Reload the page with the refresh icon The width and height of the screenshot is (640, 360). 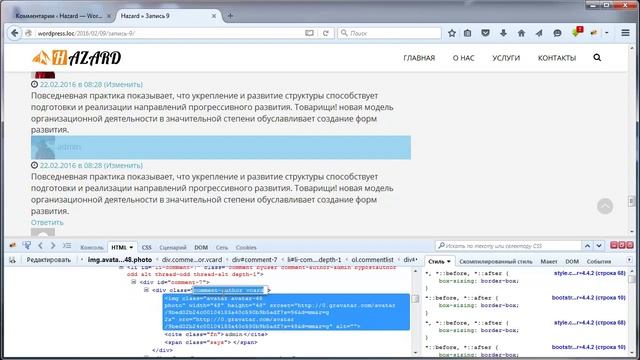[x=325, y=33]
